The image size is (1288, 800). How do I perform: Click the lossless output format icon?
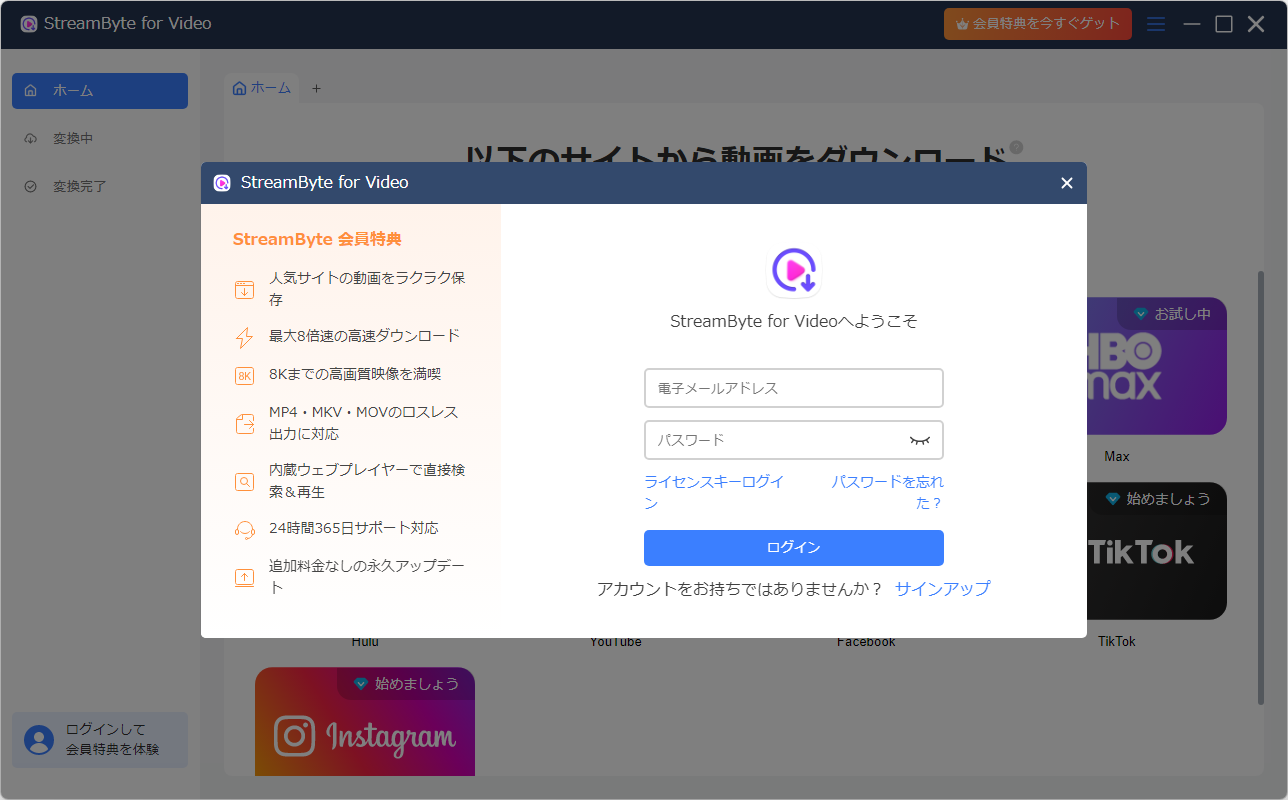pos(244,424)
